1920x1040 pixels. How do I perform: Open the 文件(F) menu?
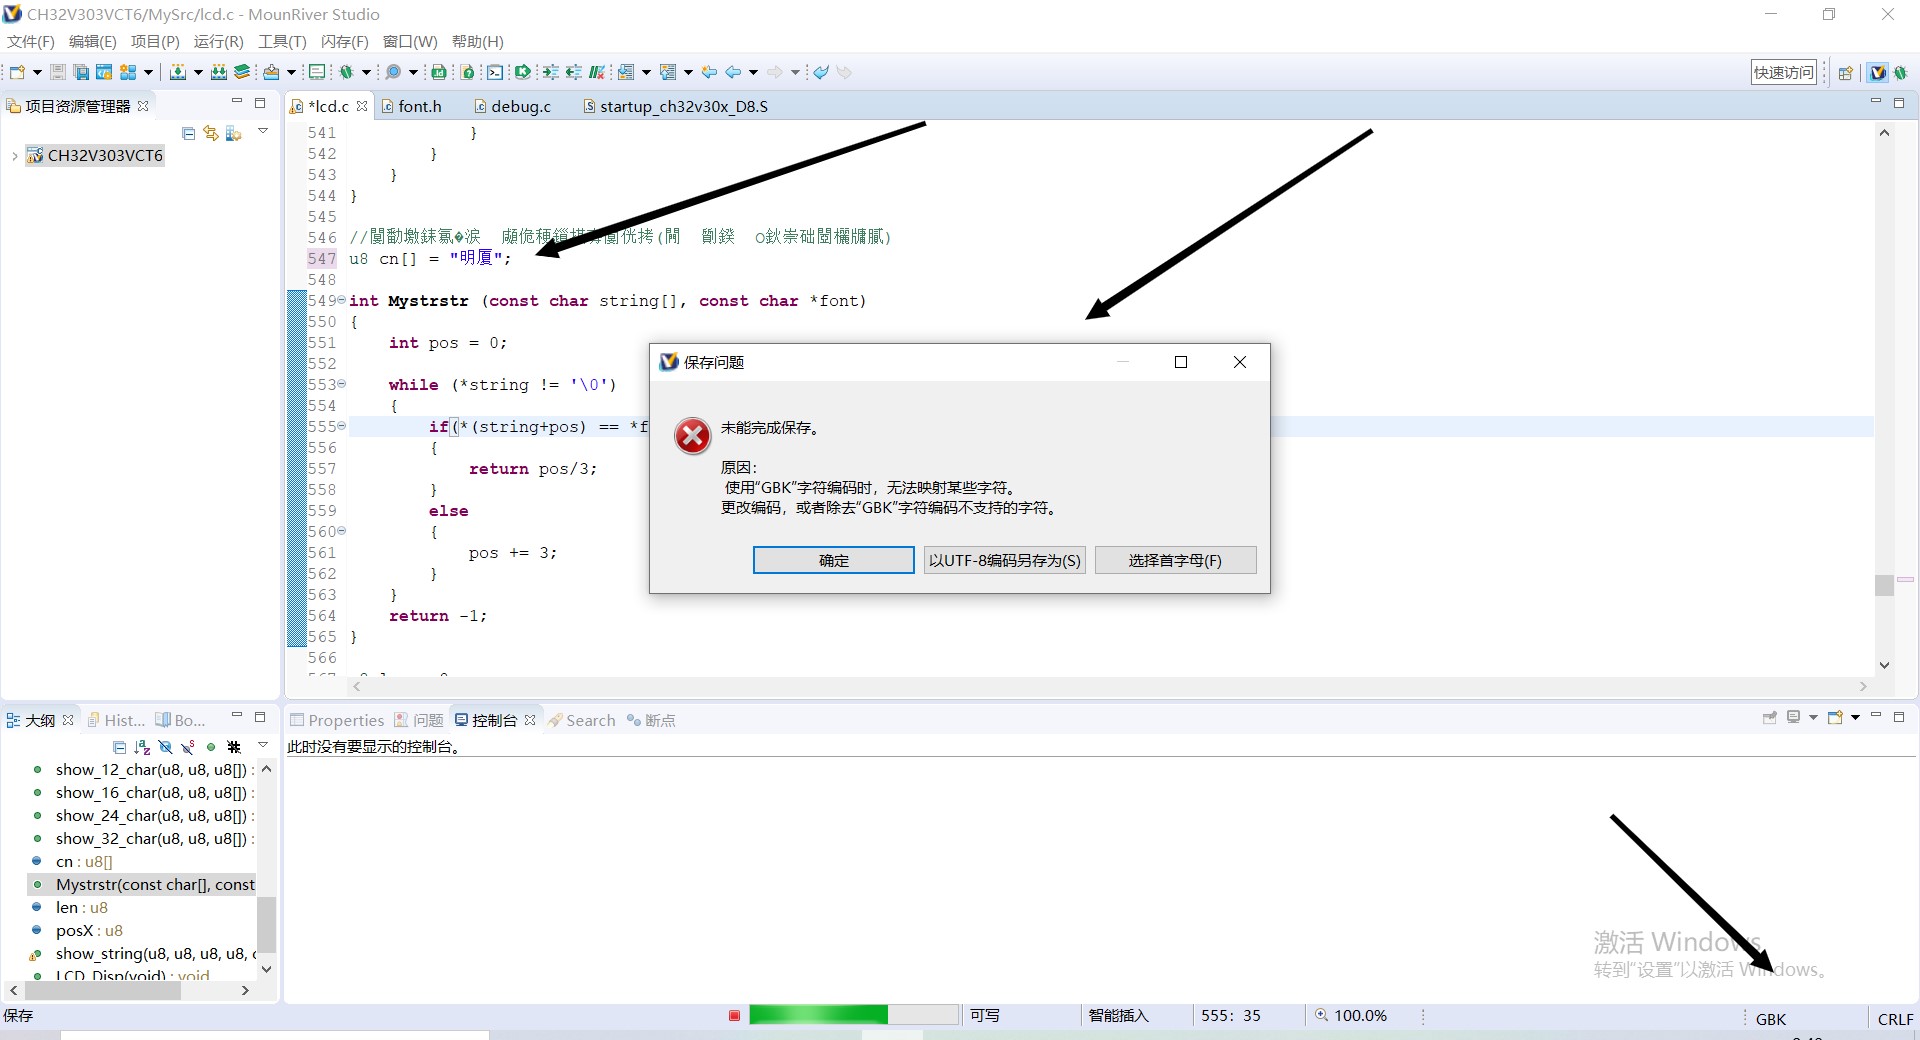pos(31,41)
